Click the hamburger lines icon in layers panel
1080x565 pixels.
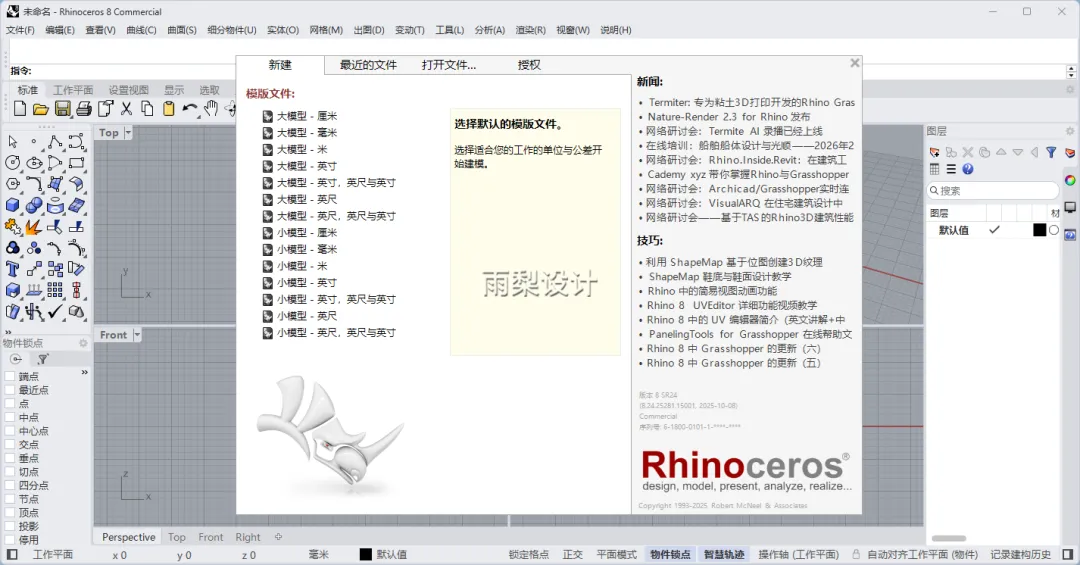click(x=951, y=169)
